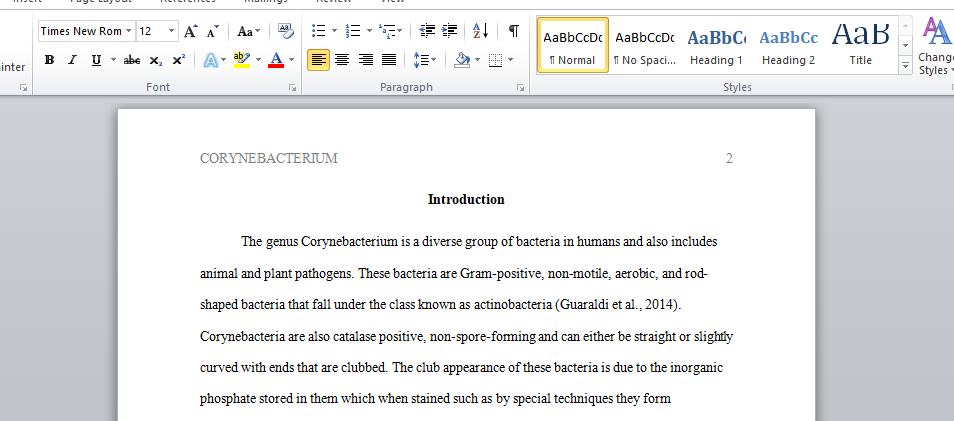Open the Borders dropdown arrow
954x421 pixels.
[510, 60]
